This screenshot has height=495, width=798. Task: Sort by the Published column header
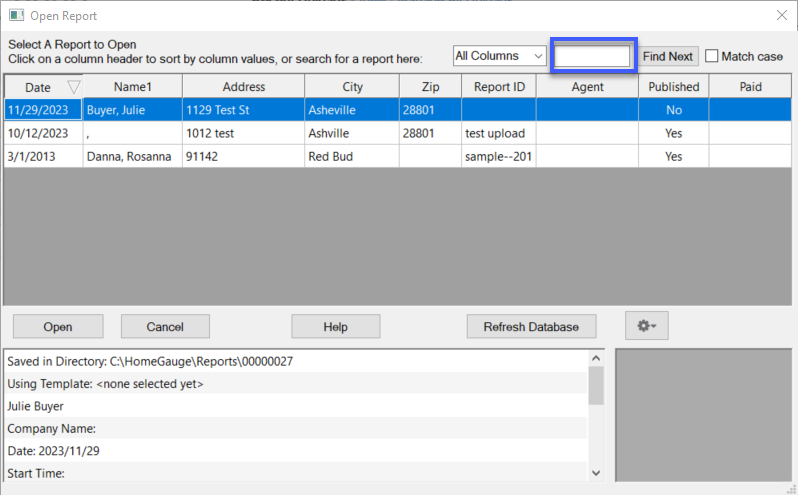[x=673, y=87]
